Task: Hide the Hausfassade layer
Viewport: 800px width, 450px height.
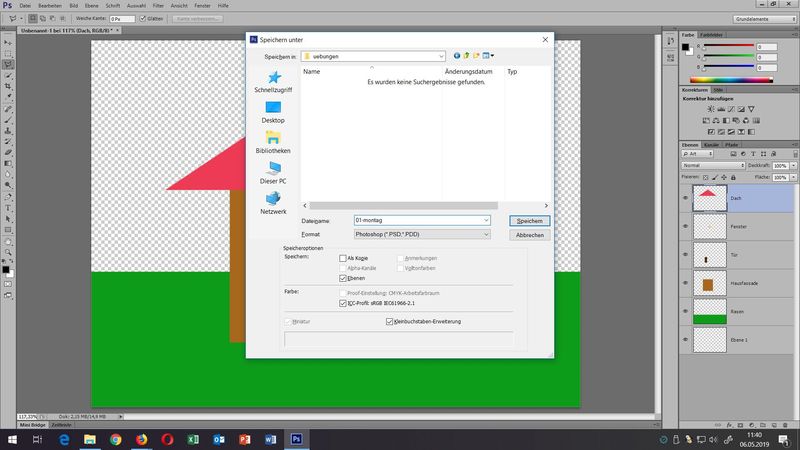Action: [685, 283]
